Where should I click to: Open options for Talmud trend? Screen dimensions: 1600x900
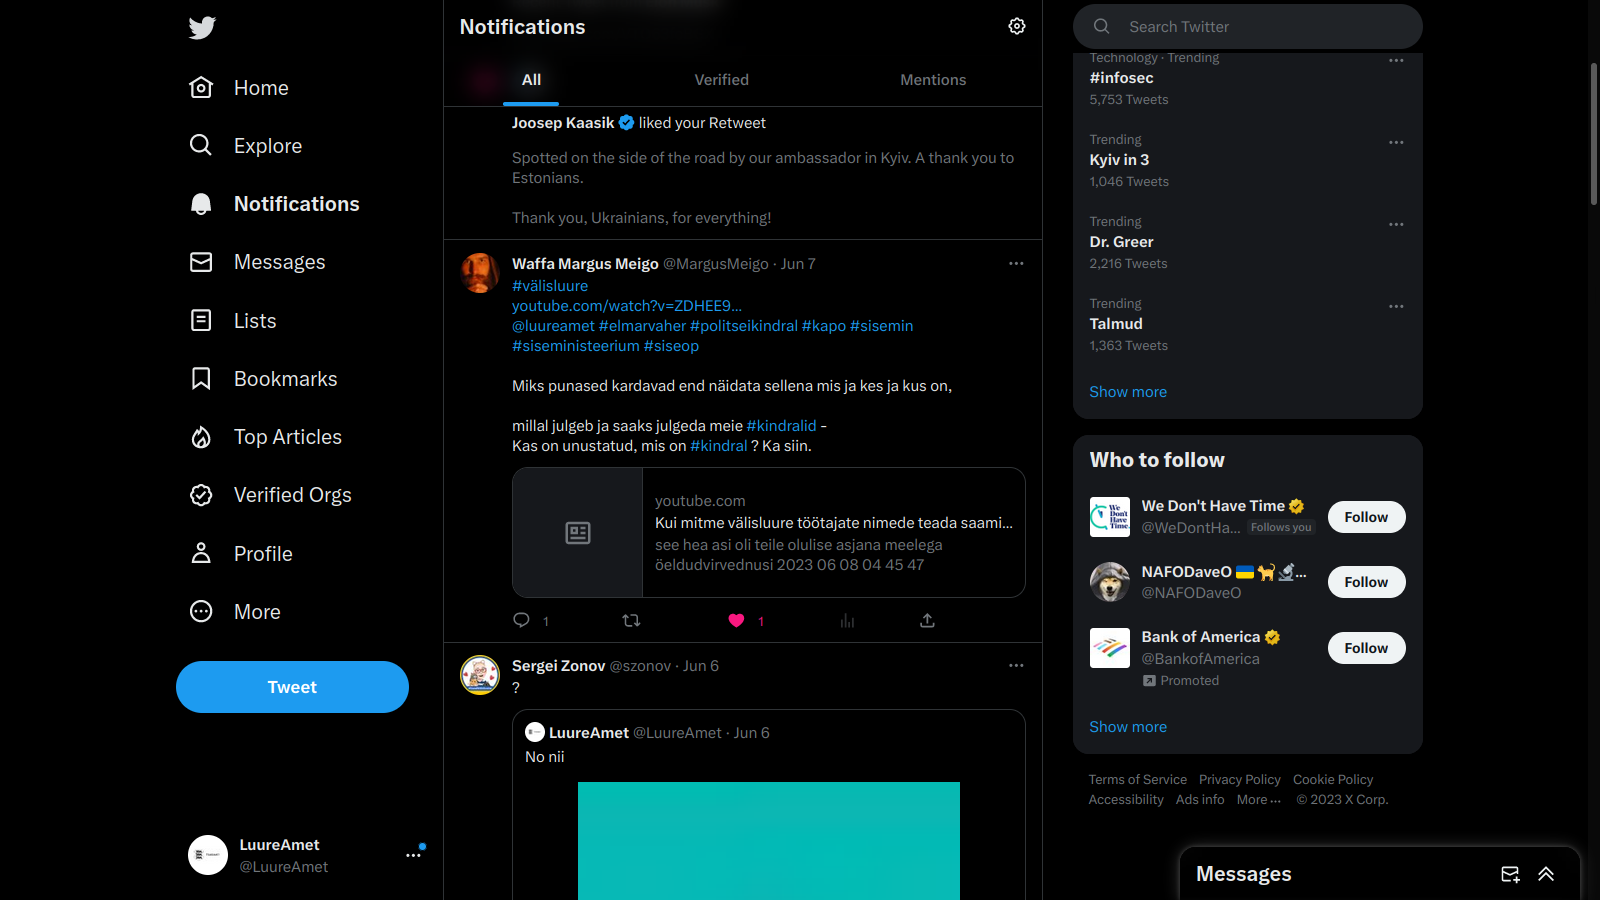click(1396, 306)
